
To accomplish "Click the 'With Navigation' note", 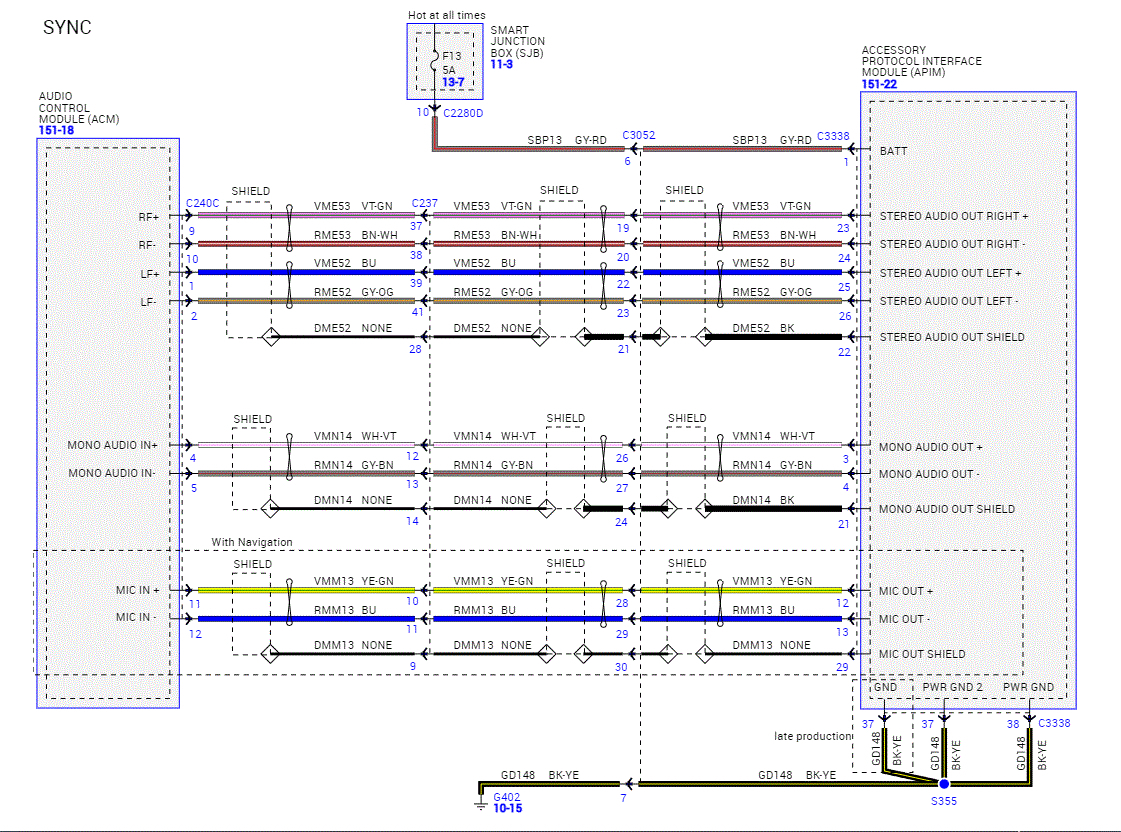I will tap(252, 542).
